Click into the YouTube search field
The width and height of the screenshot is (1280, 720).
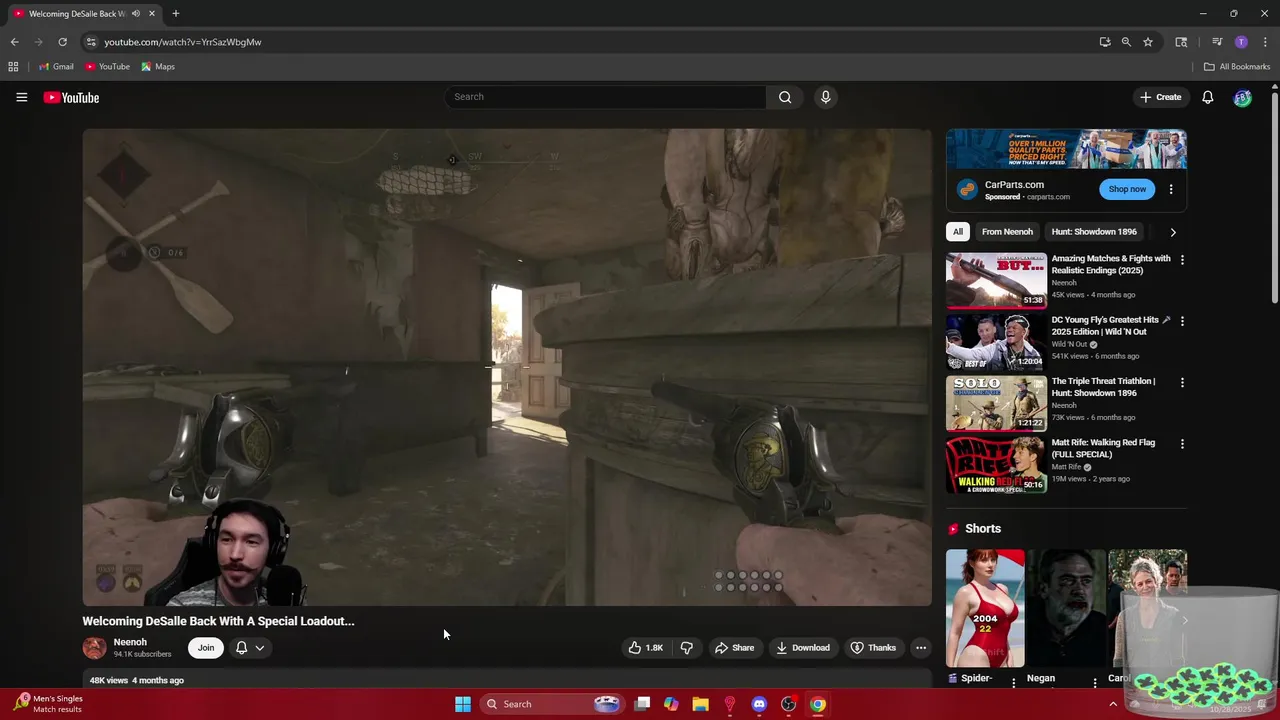click(606, 97)
